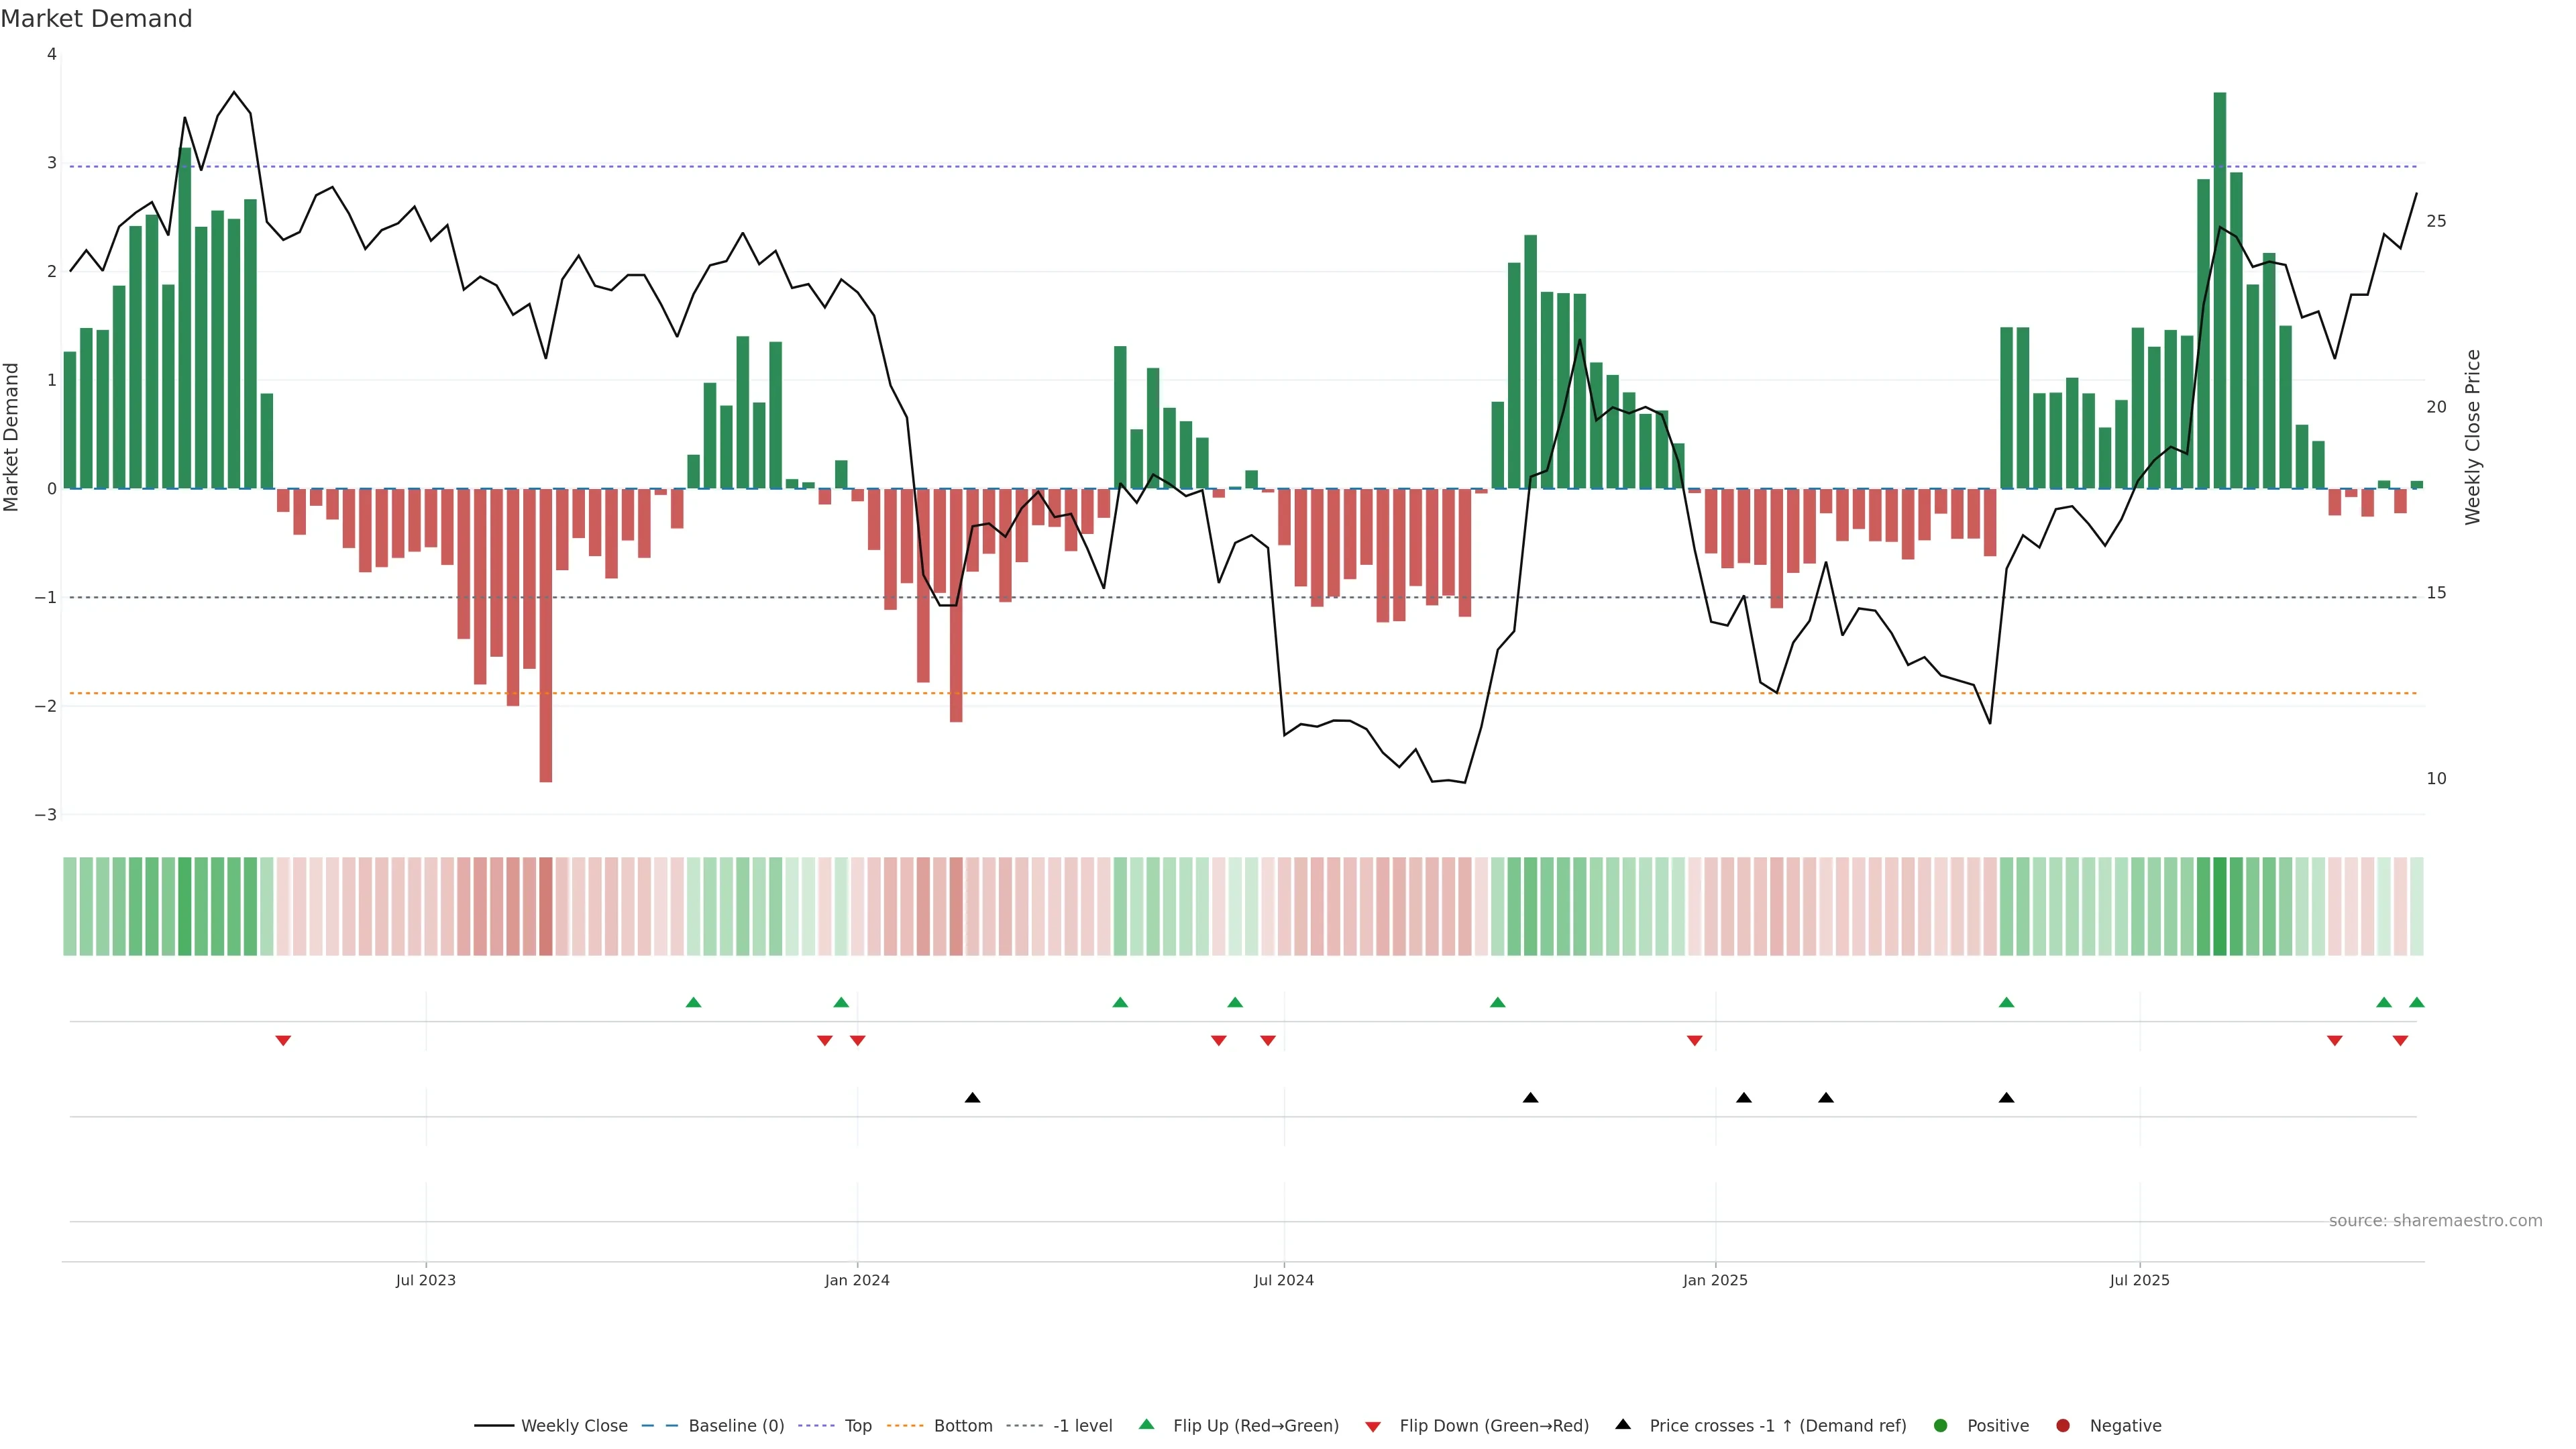Click the red Flip Down legend triangle
Screen dimensions: 2576x1449
tap(1373, 1427)
